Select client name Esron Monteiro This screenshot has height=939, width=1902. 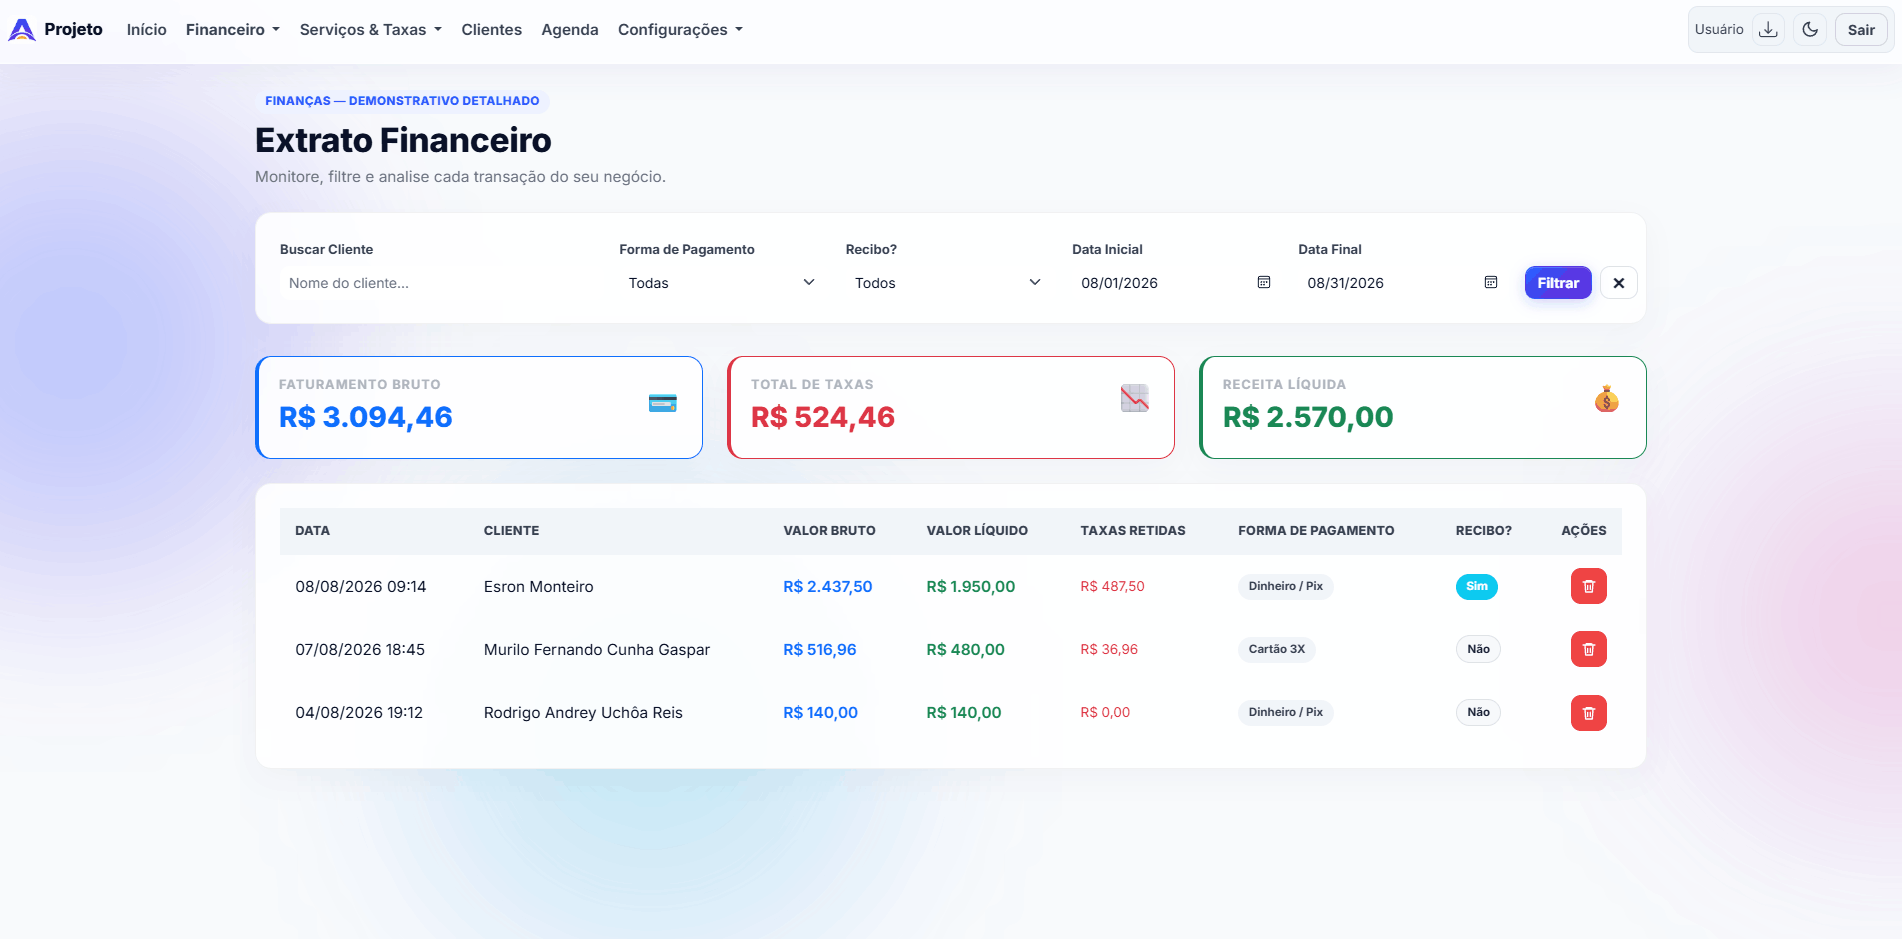point(539,587)
